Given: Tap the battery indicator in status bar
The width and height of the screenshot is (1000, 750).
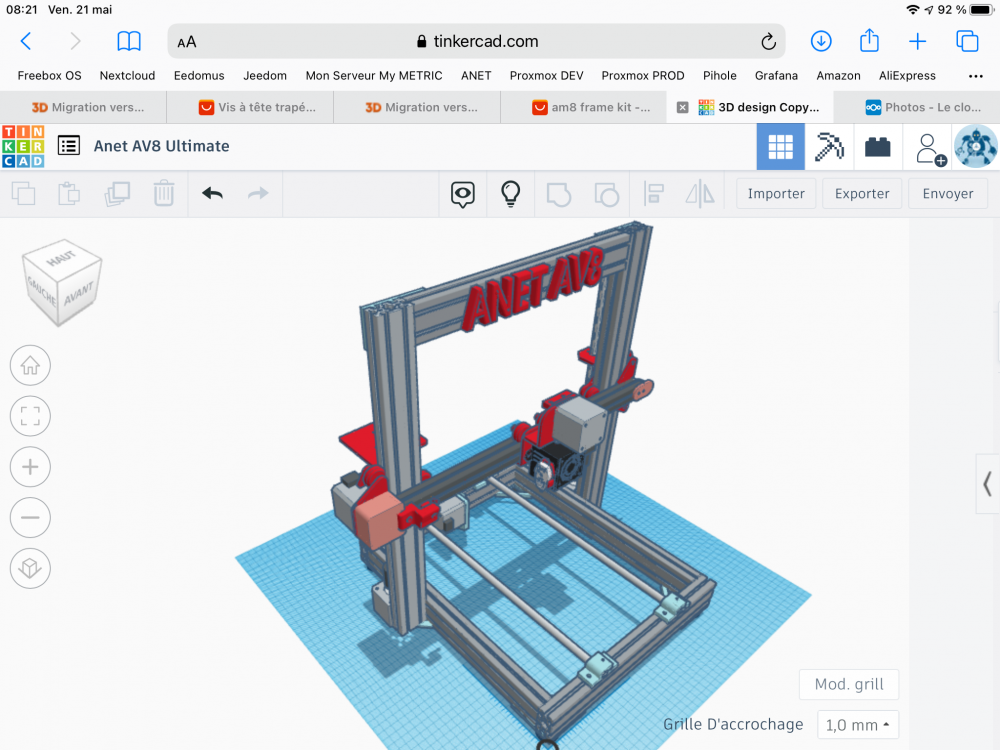Looking at the screenshot, I should [982, 10].
